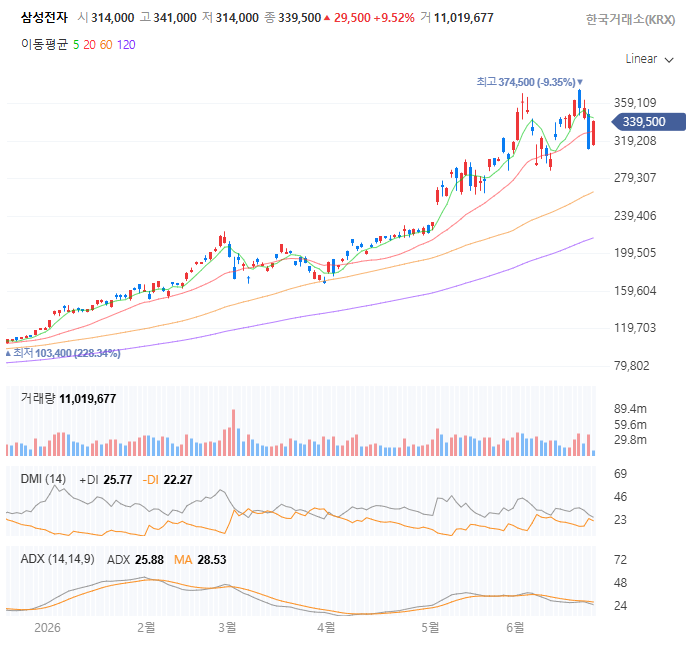
Task: Open the Linear scale dropdown
Action: 650,59
